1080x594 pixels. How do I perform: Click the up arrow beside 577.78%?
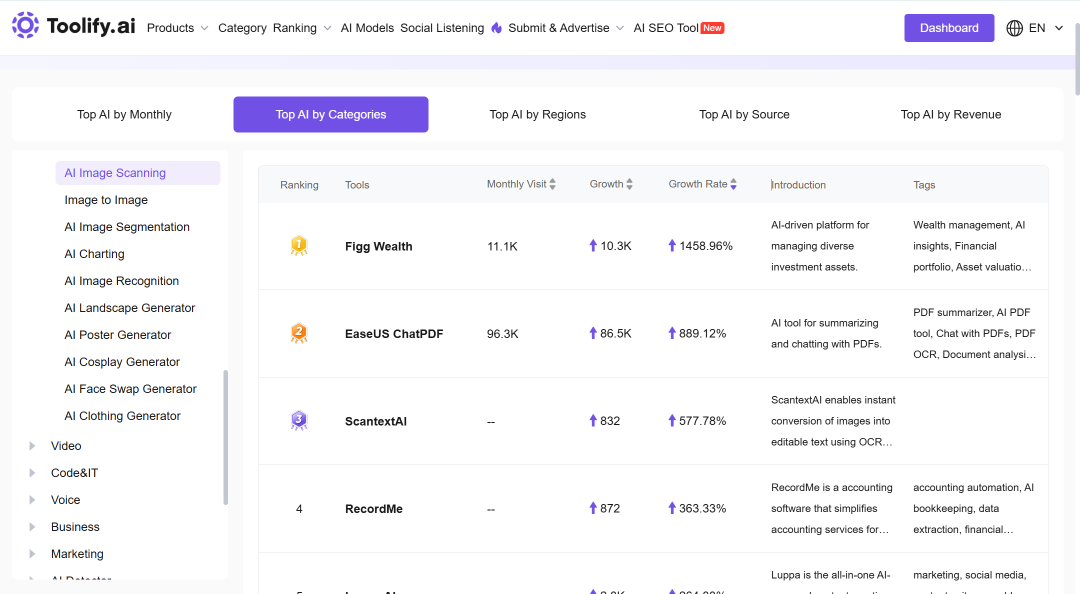click(672, 420)
